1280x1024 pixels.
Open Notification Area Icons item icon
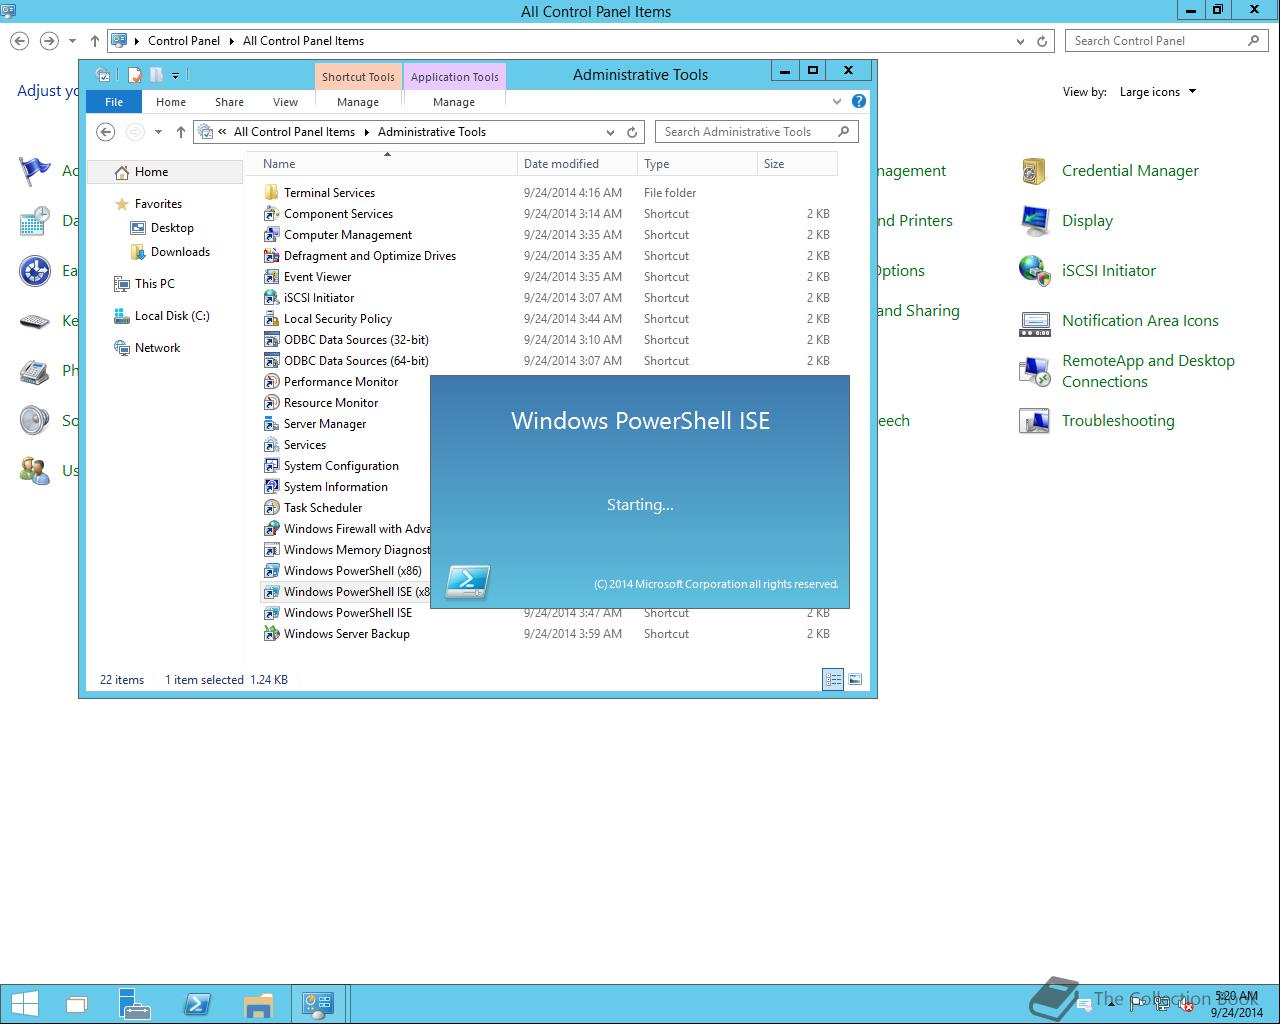pyautogui.click(x=1034, y=321)
